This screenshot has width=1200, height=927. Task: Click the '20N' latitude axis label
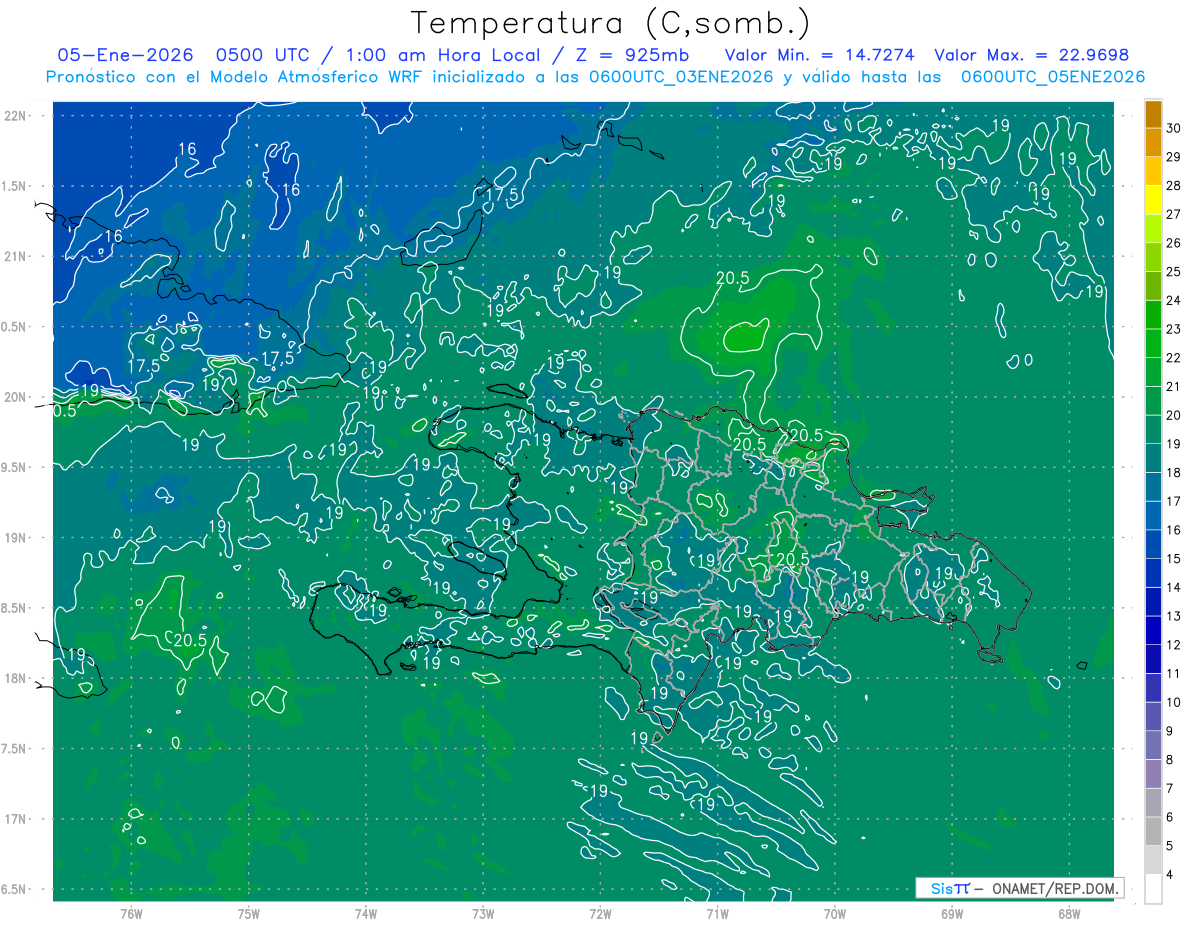17,397
